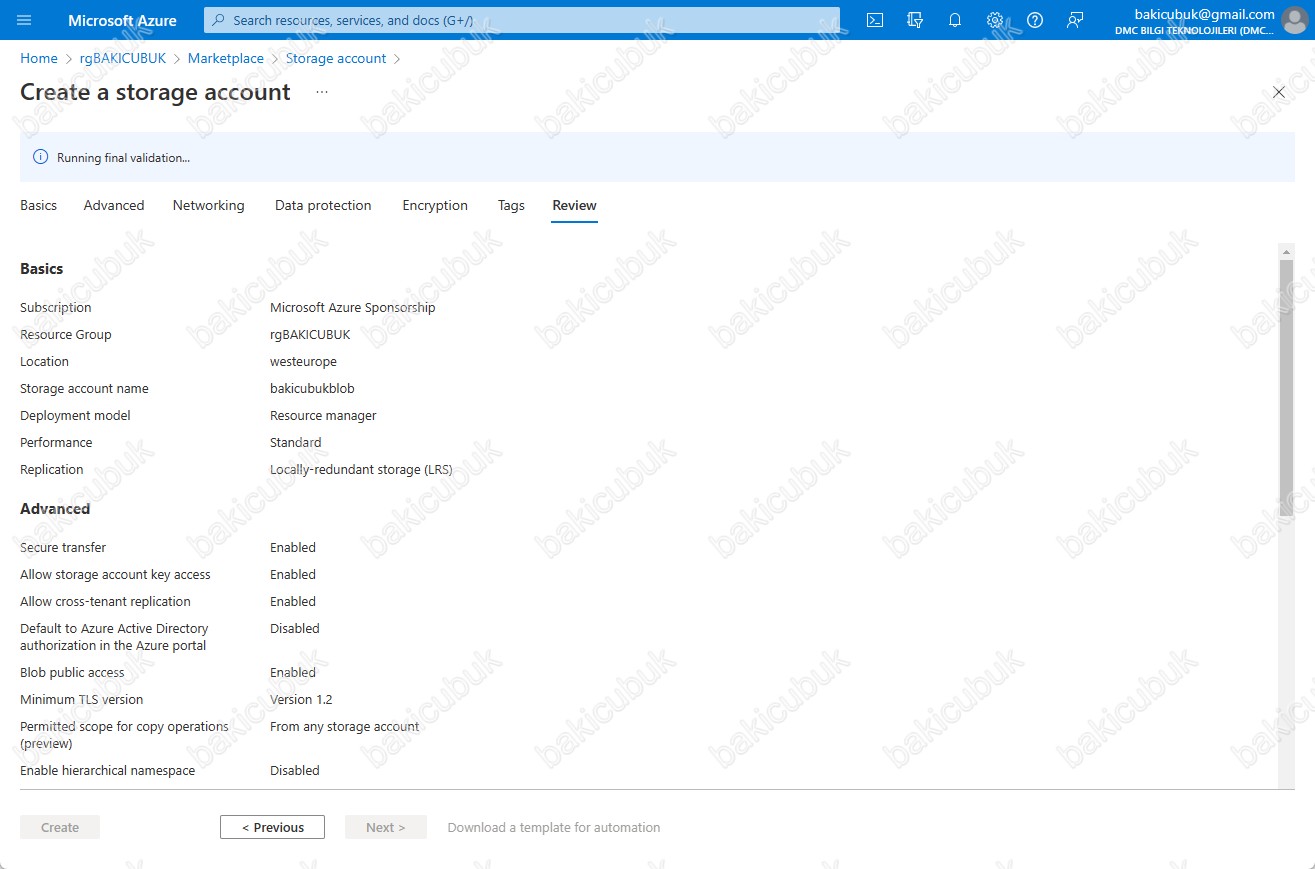Select the Tags tab
The image size is (1315, 869).
(x=511, y=205)
